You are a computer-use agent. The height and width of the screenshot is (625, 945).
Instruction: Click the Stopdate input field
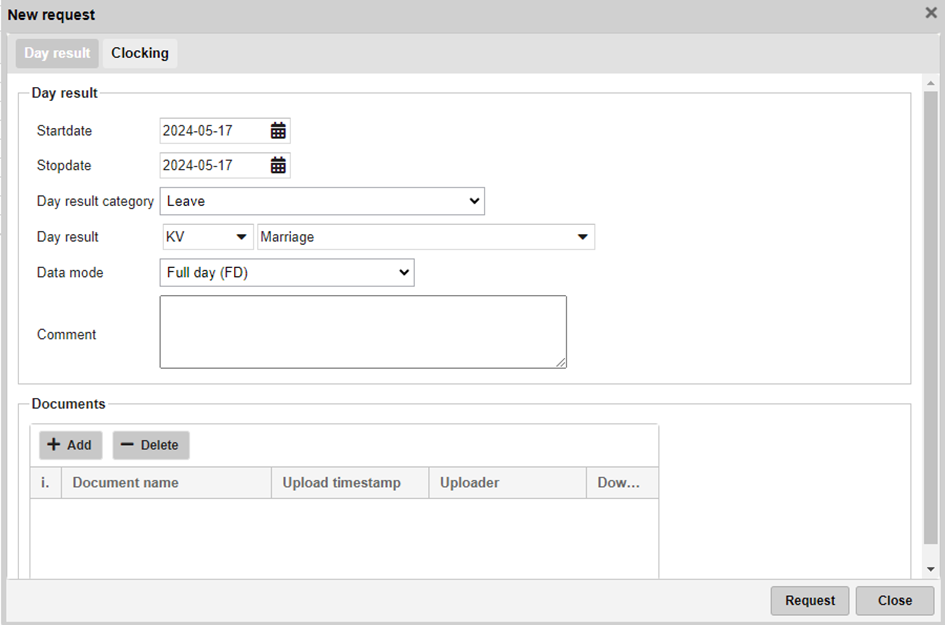[x=213, y=166]
